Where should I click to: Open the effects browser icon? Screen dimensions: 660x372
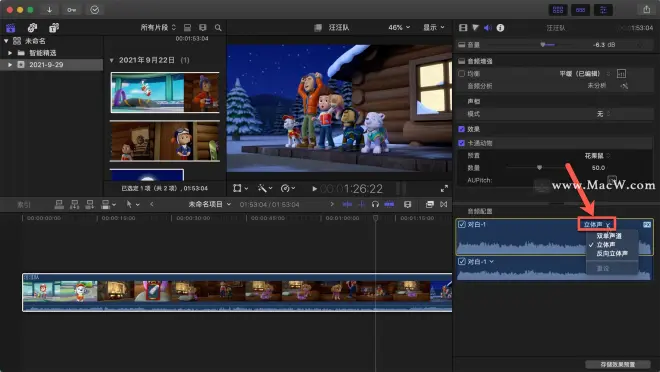[429, 204]
